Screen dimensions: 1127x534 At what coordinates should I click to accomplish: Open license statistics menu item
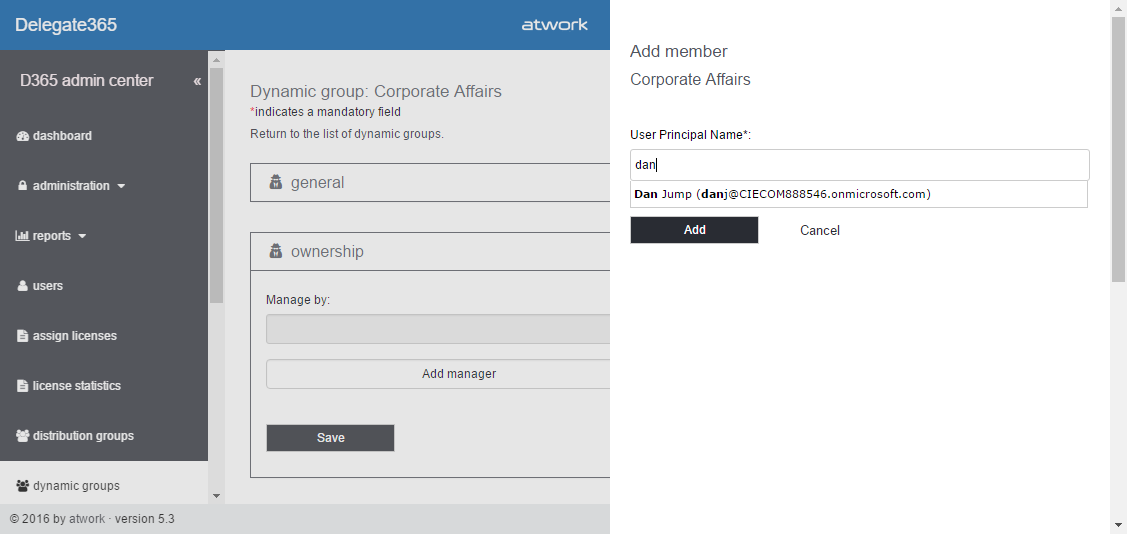[76, 386]
